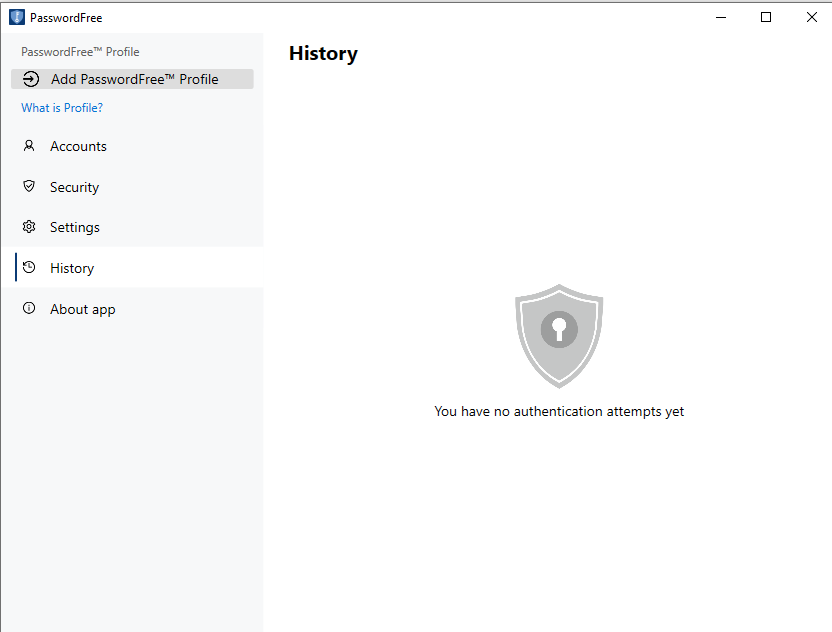Click the PasswordFree logo in title bar
This screenshot has width=832, height=632.
coord(16,17)
